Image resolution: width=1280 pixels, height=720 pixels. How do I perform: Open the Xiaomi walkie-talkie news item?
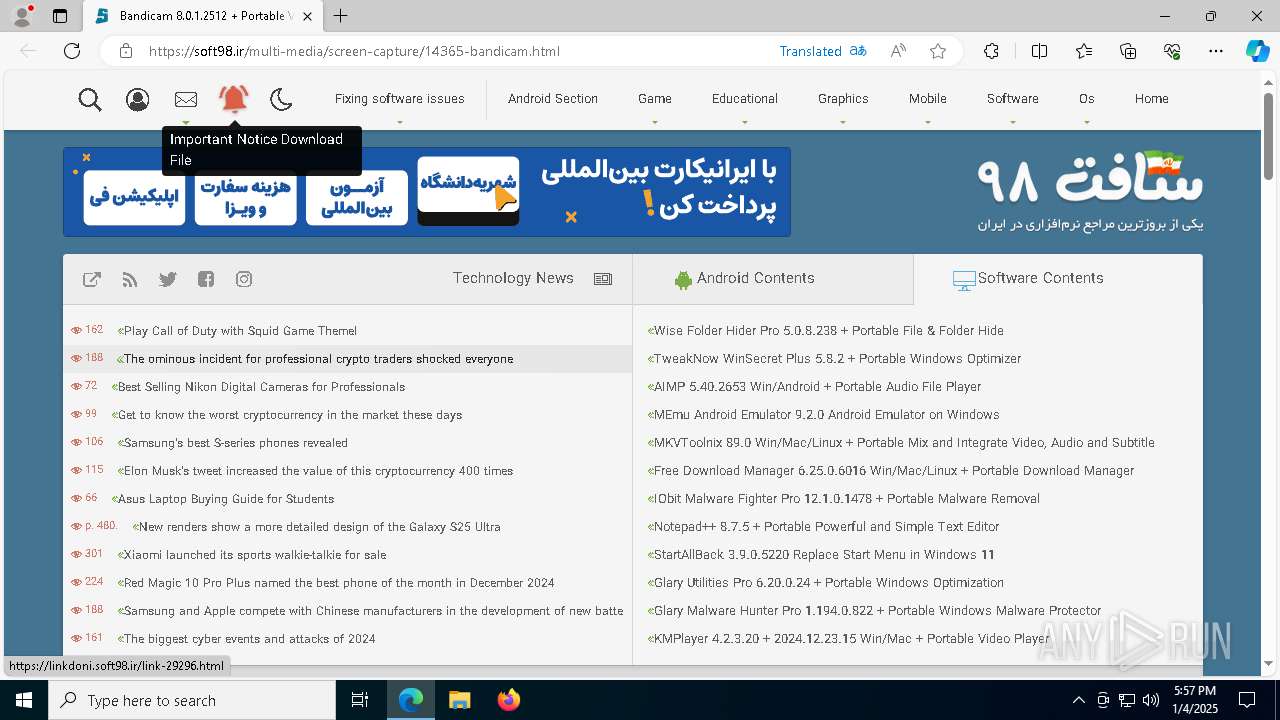pos(255,555)
